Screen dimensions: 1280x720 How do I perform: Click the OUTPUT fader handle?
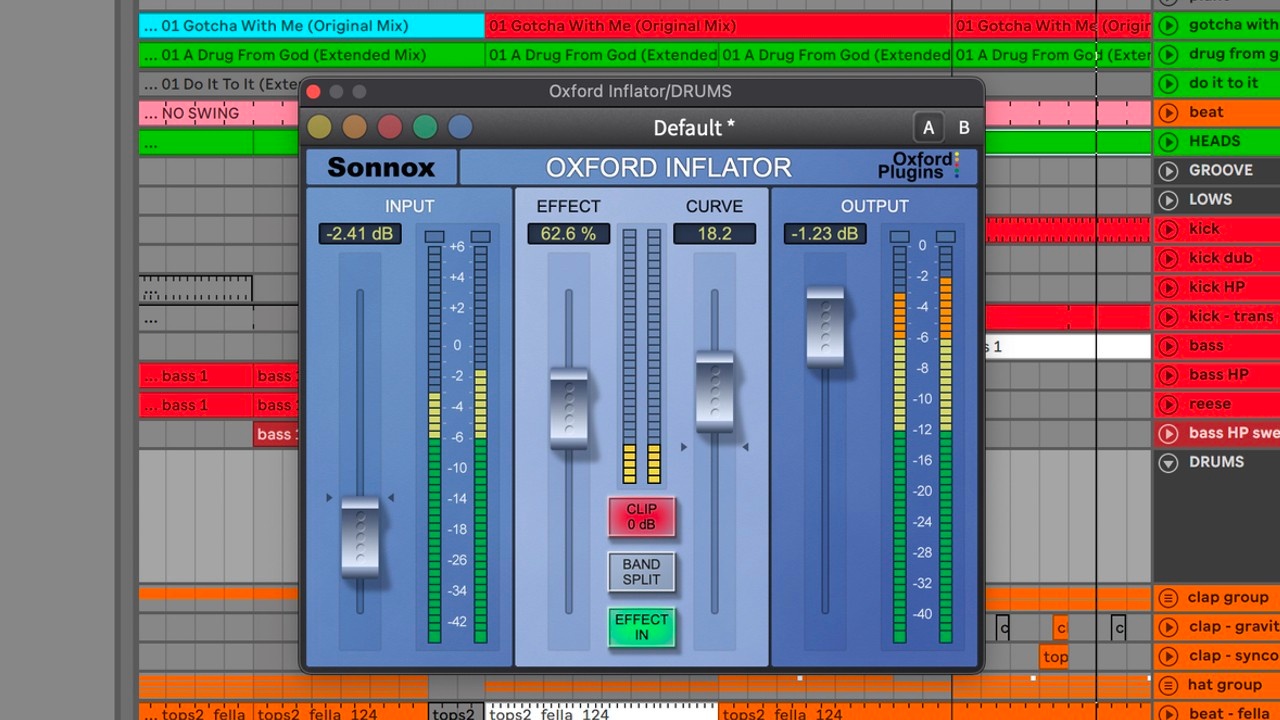[825, 327]
